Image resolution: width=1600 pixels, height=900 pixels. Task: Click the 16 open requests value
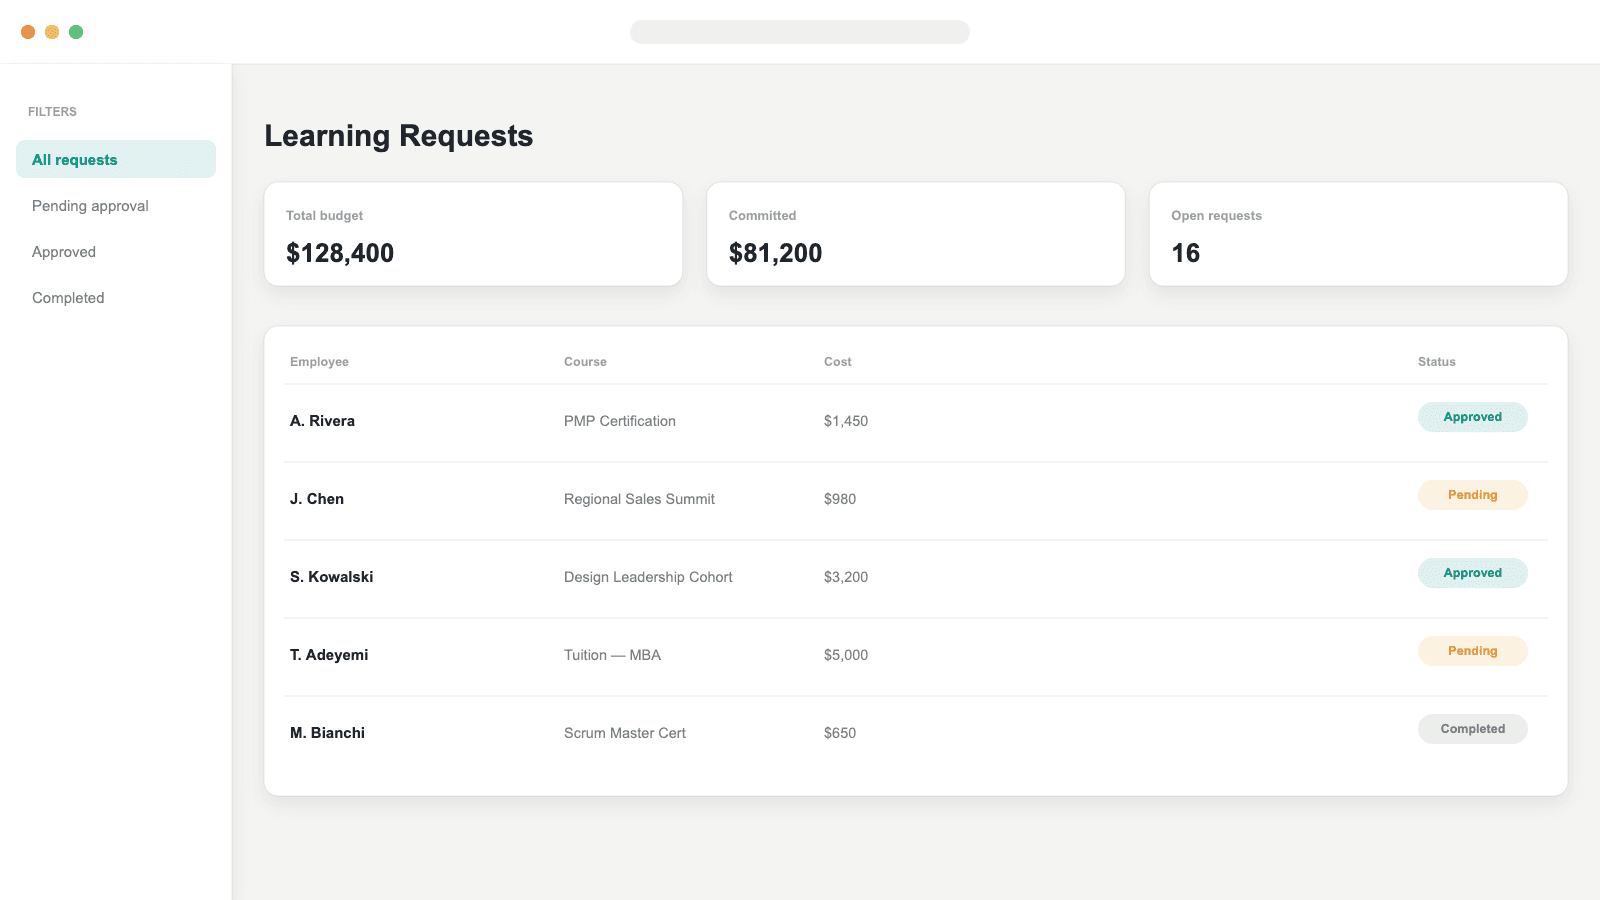pyautogui.click(x=1186, y=253)
